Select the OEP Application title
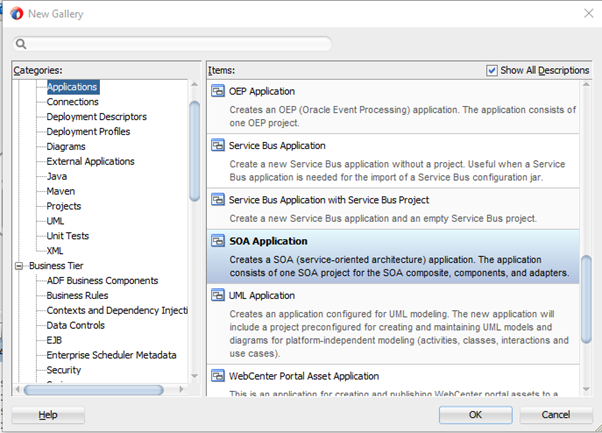The width and height of the screenshot is (602, 433). [262, 91]
